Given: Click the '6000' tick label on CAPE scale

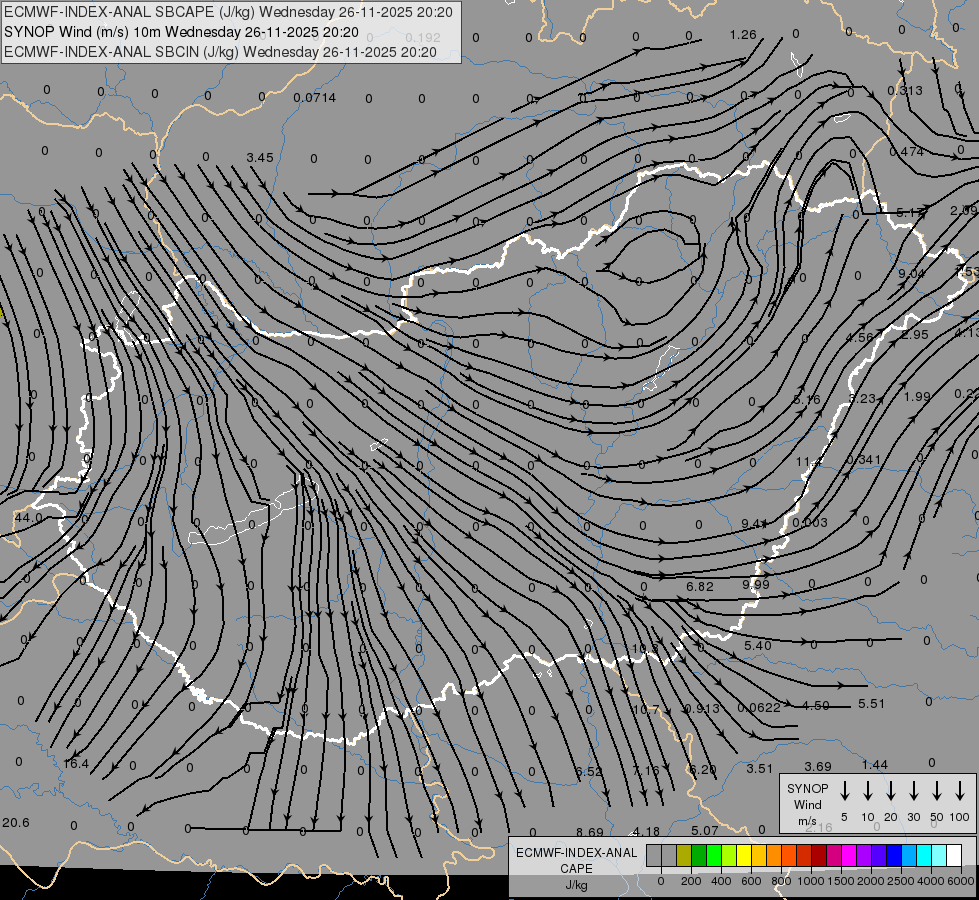Looking at the screenshot, I should tap(960, 881).
